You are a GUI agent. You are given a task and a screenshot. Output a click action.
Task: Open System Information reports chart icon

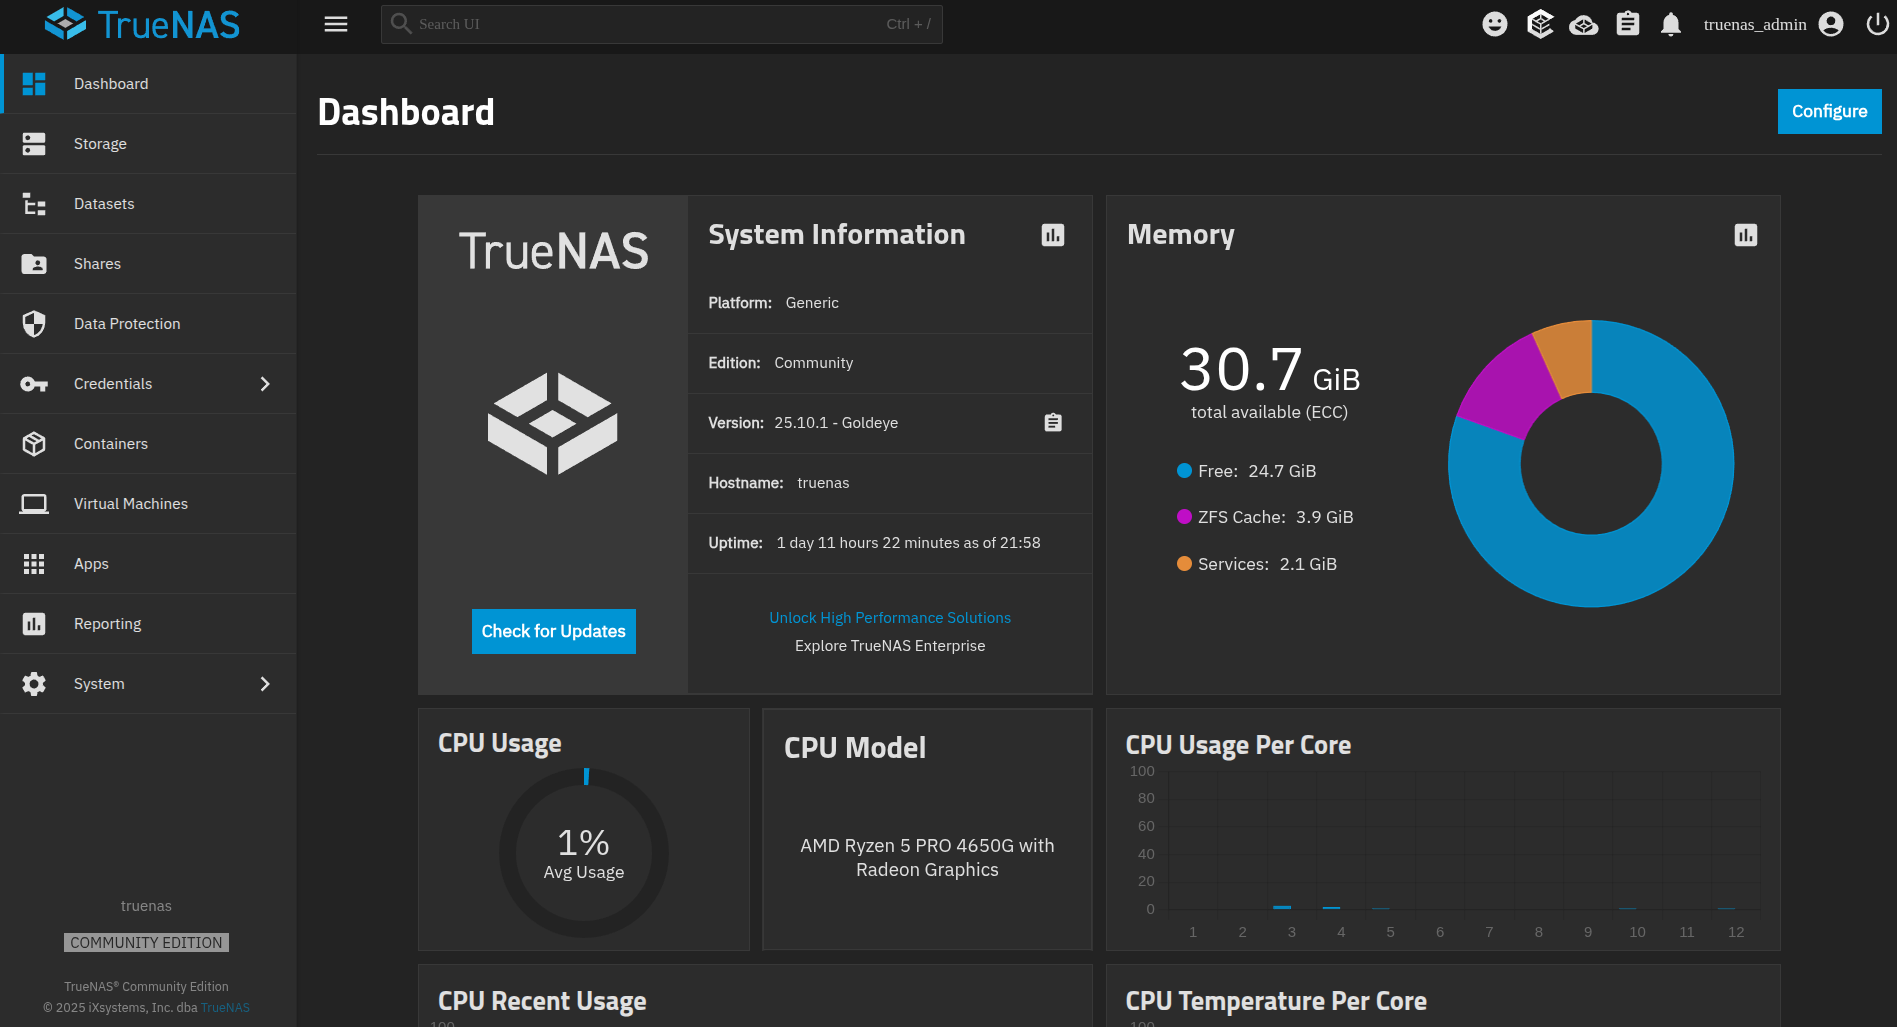tap(1053, 235)
